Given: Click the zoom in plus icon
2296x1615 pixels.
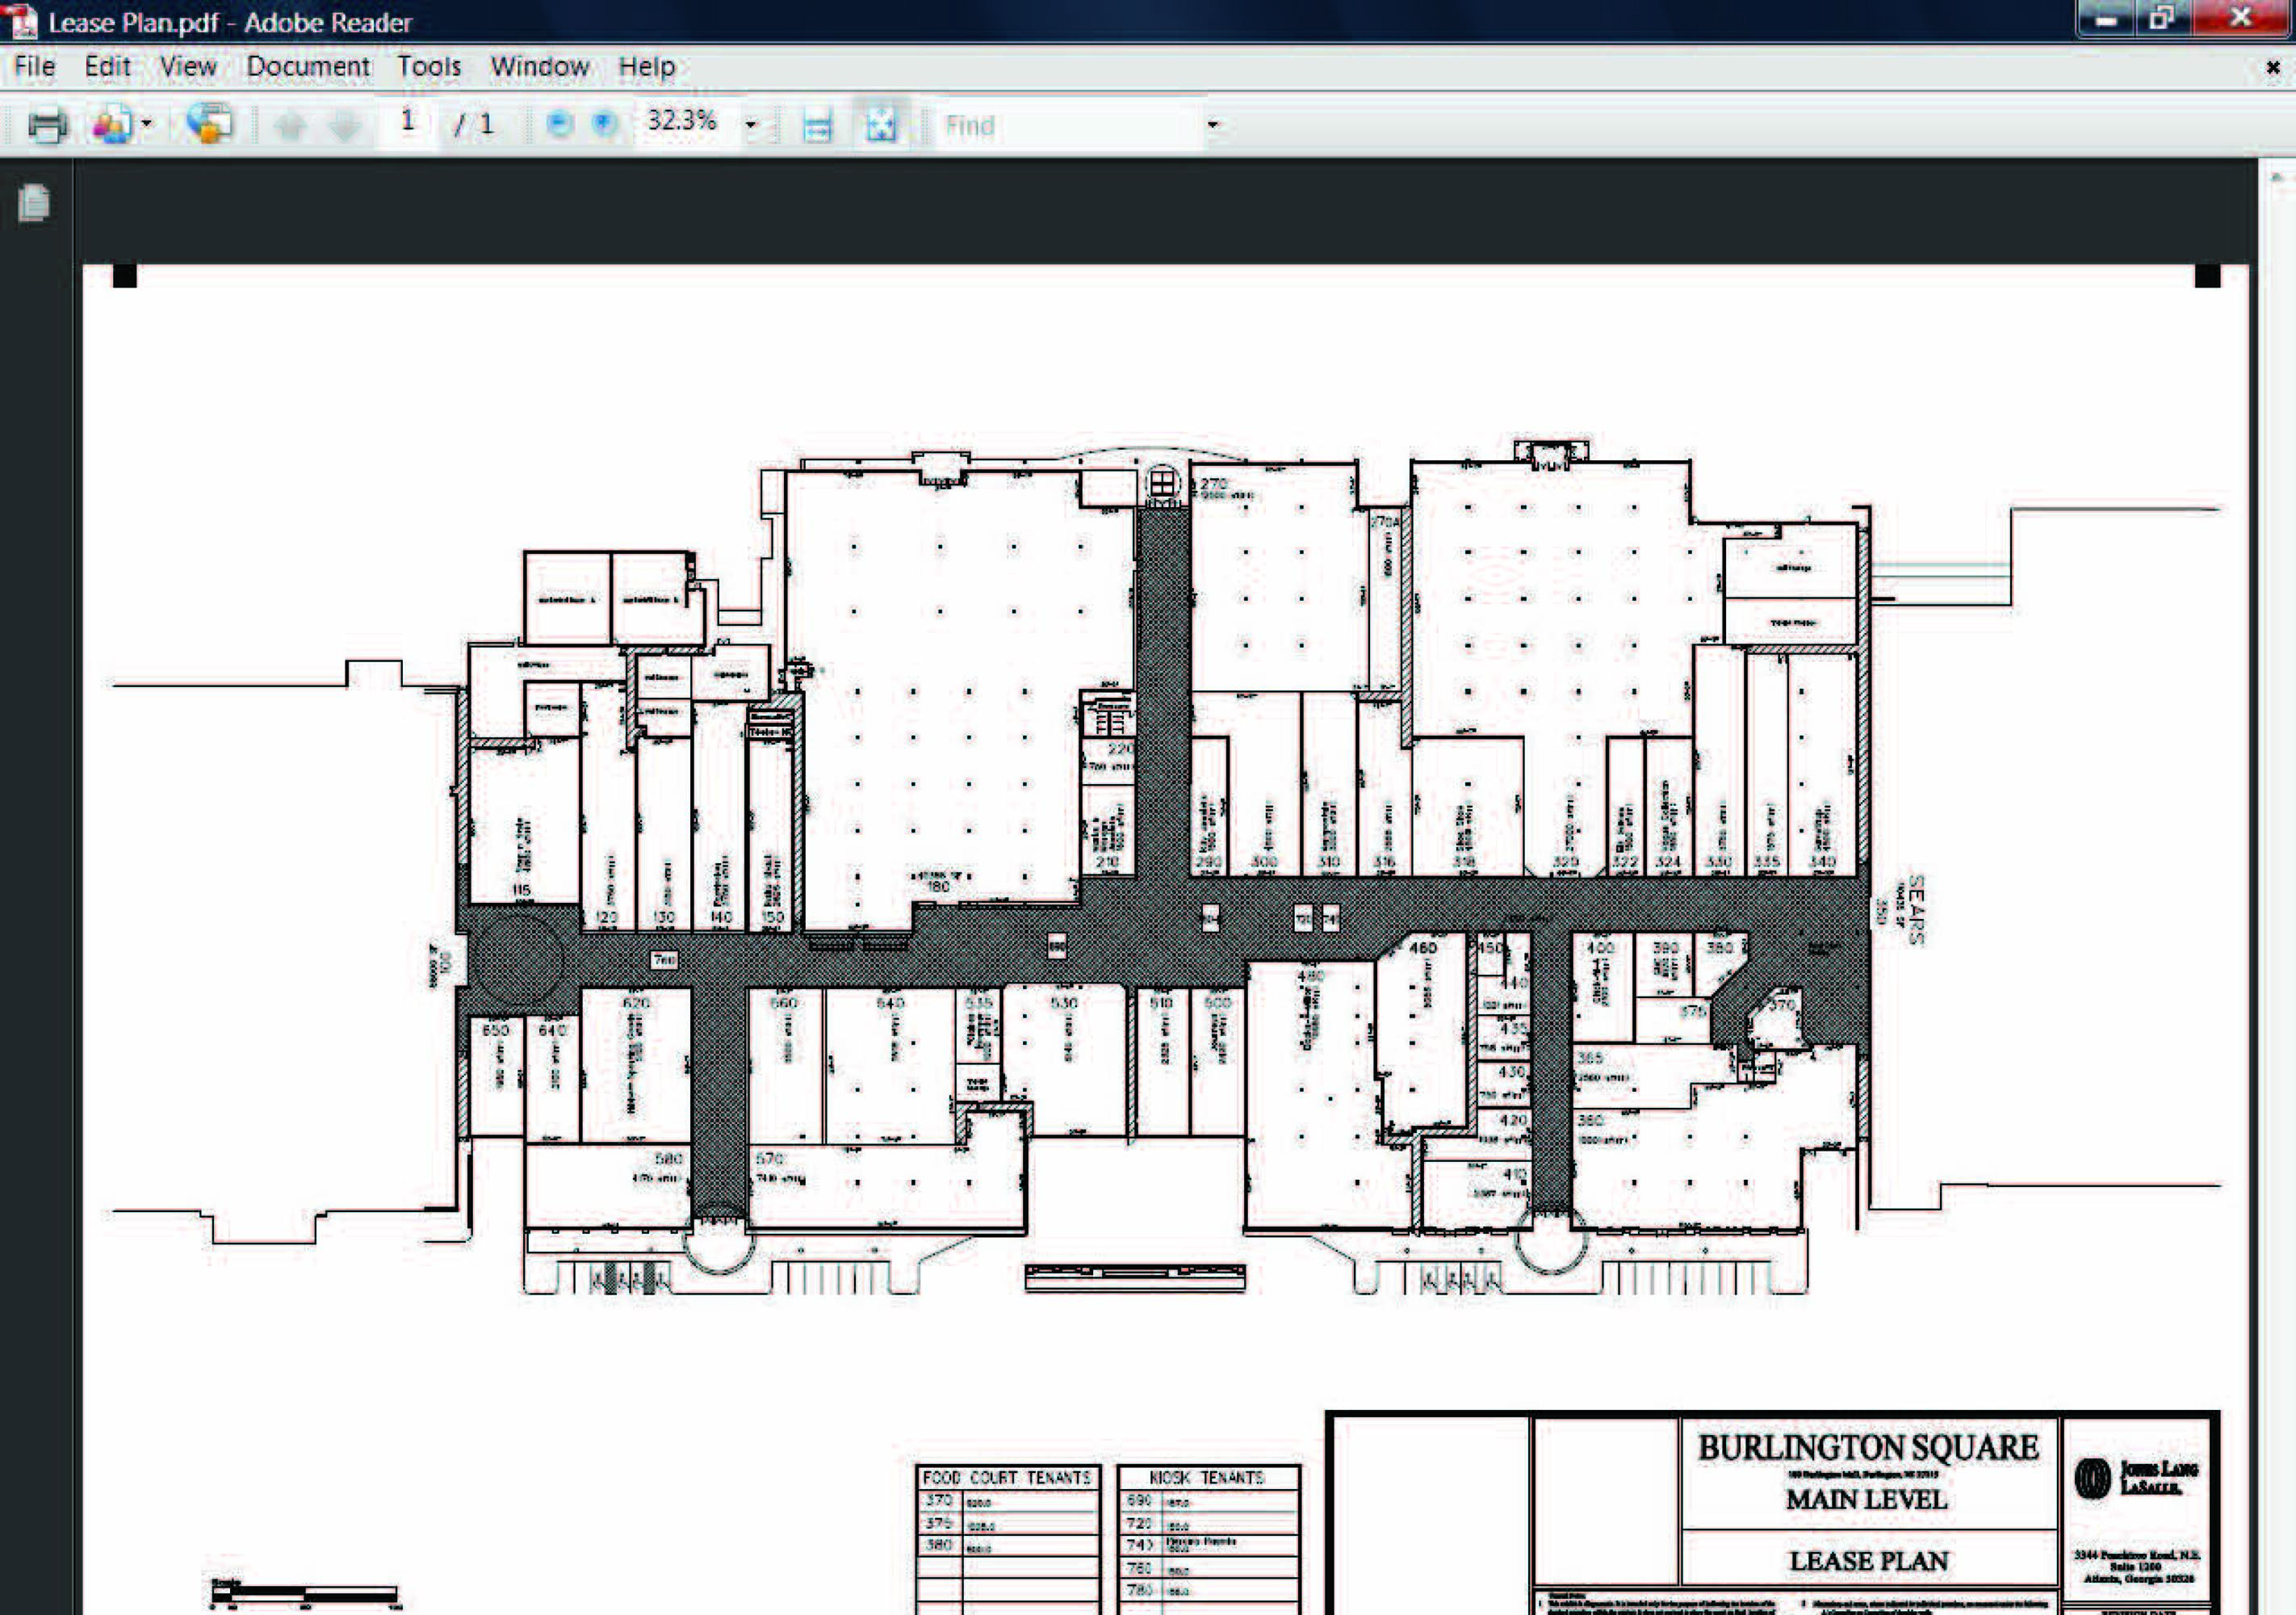Looking at the screenshot, I should [604, 124].
